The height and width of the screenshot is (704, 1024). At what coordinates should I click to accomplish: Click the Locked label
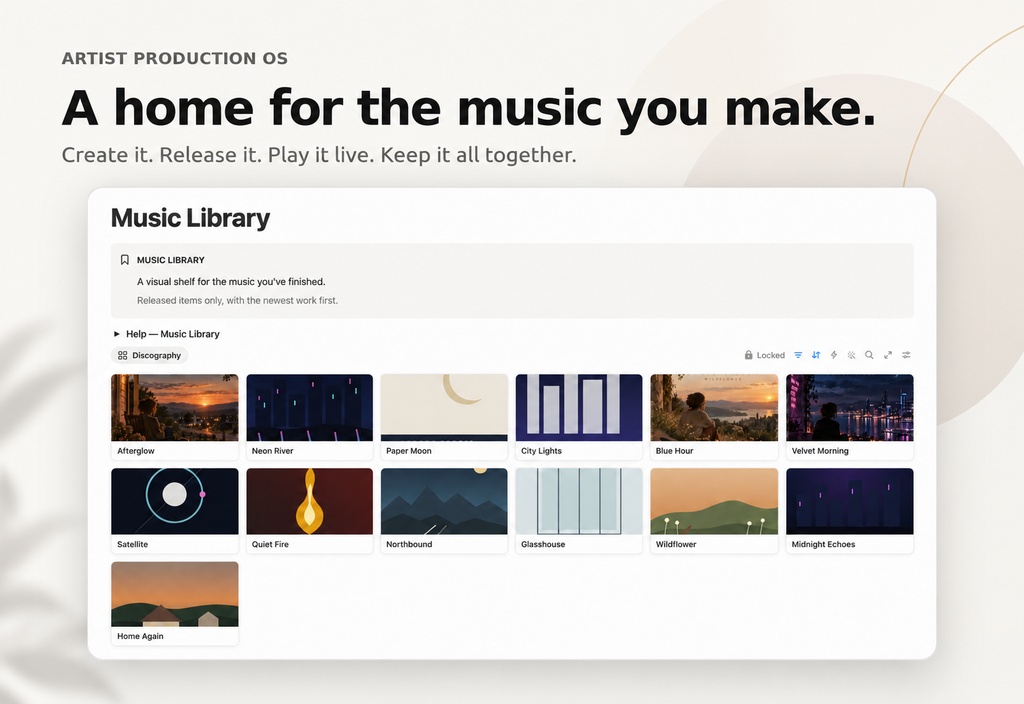(771, 355)
